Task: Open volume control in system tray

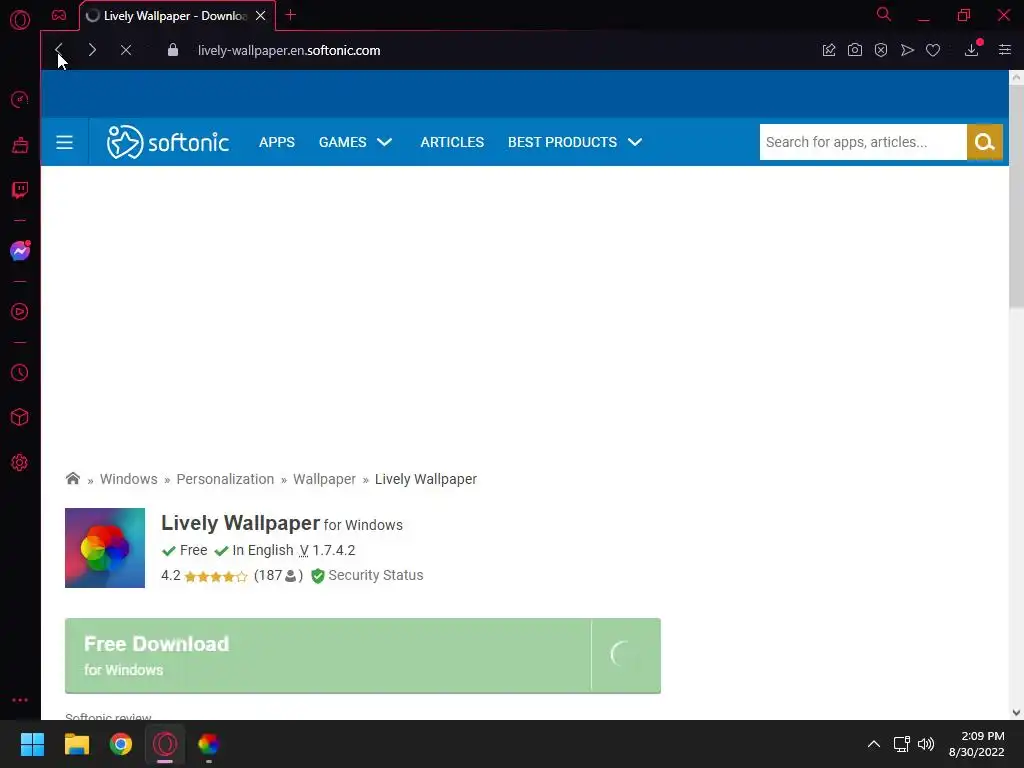Action: pyautogui.click(x=926, y=744)
